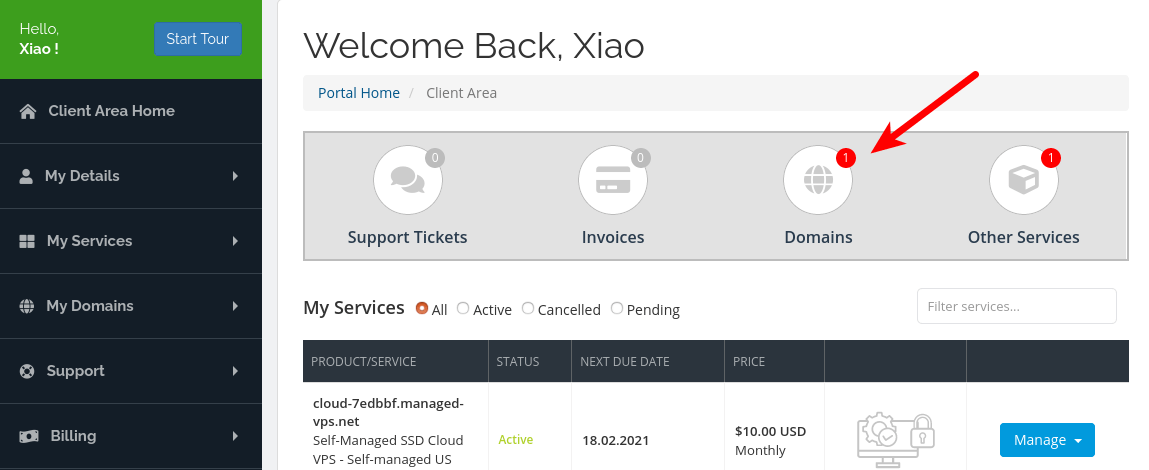Select the Cancelled services radio button
This screenshot has width=1149, height=470.
pos(528,309)
